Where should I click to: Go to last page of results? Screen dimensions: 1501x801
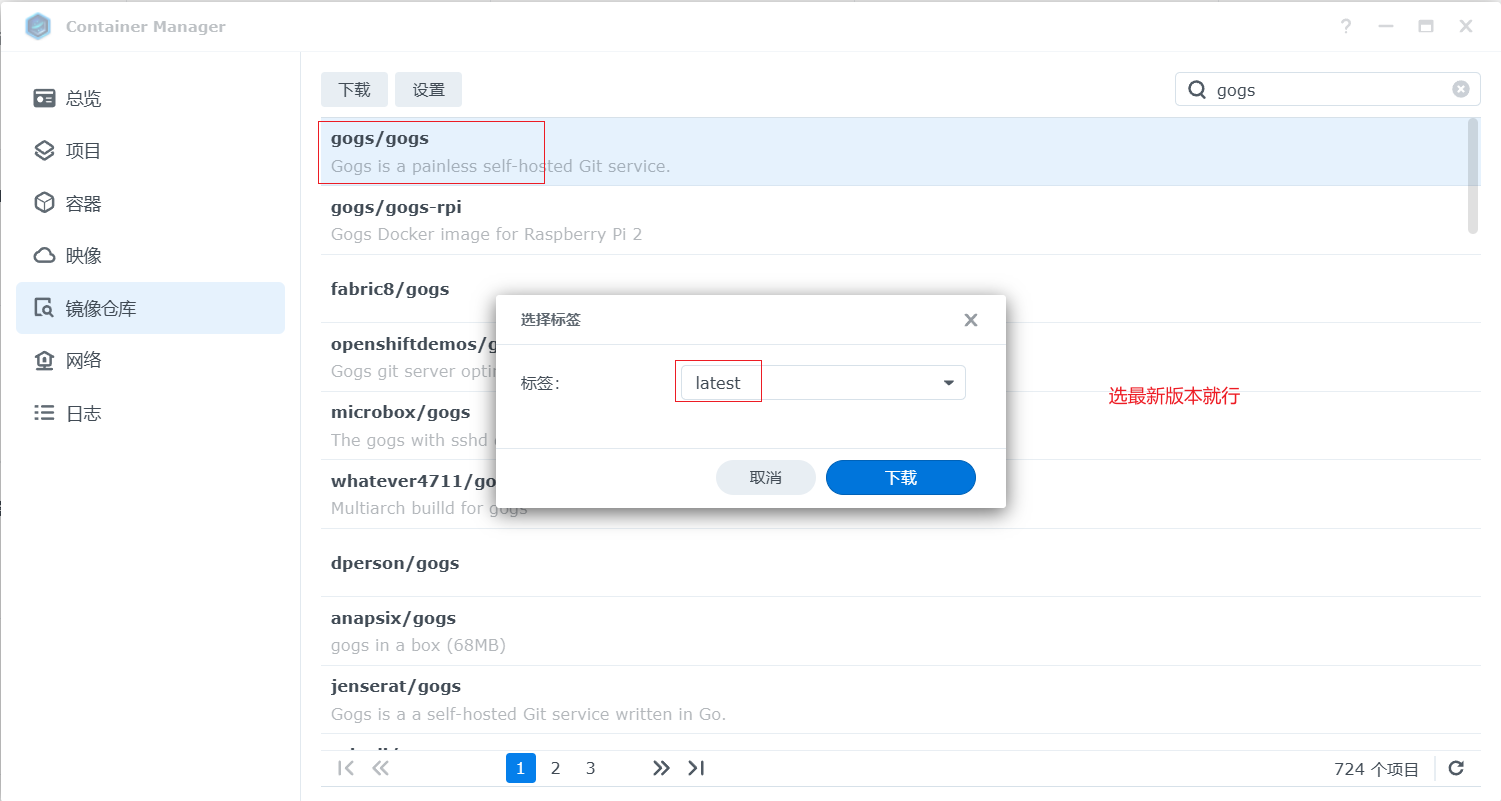click(x=697, y=768)
